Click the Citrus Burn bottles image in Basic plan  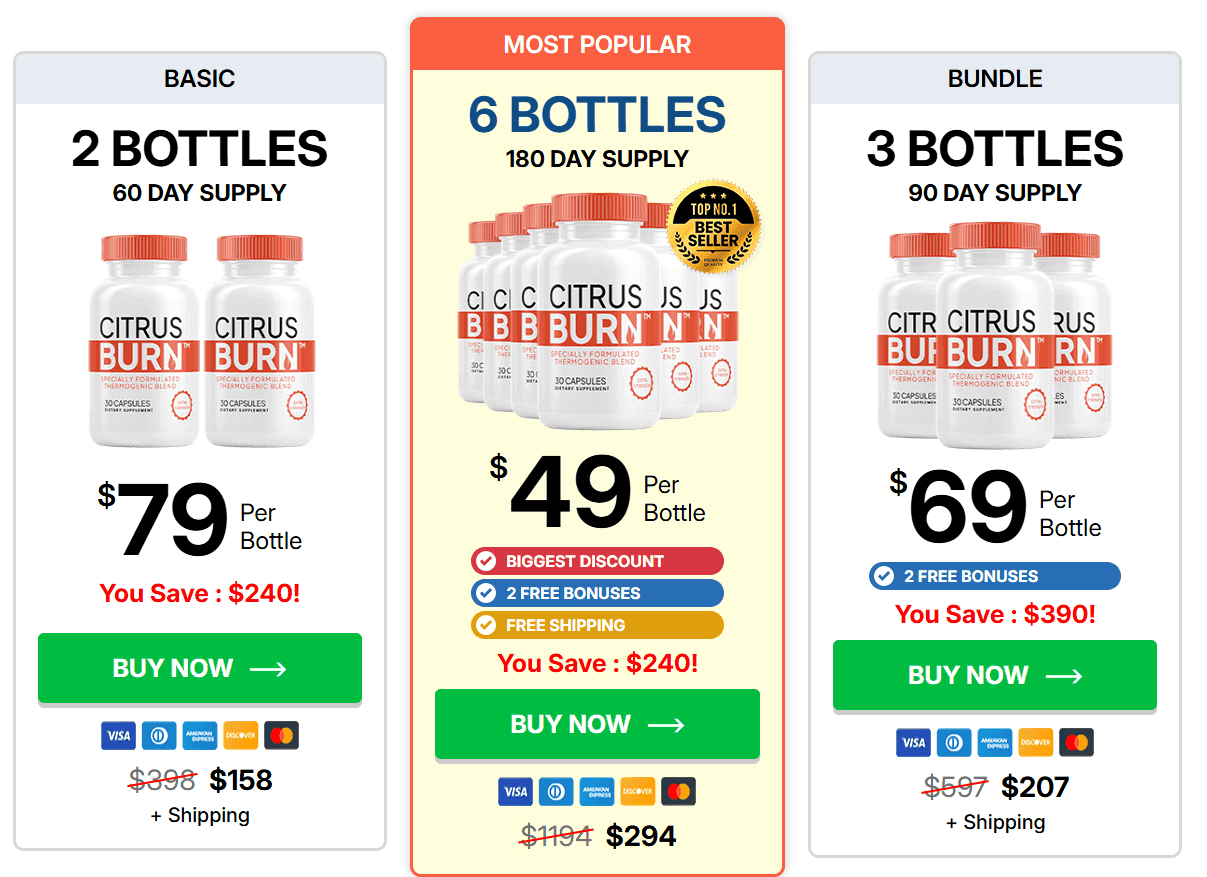200,338
